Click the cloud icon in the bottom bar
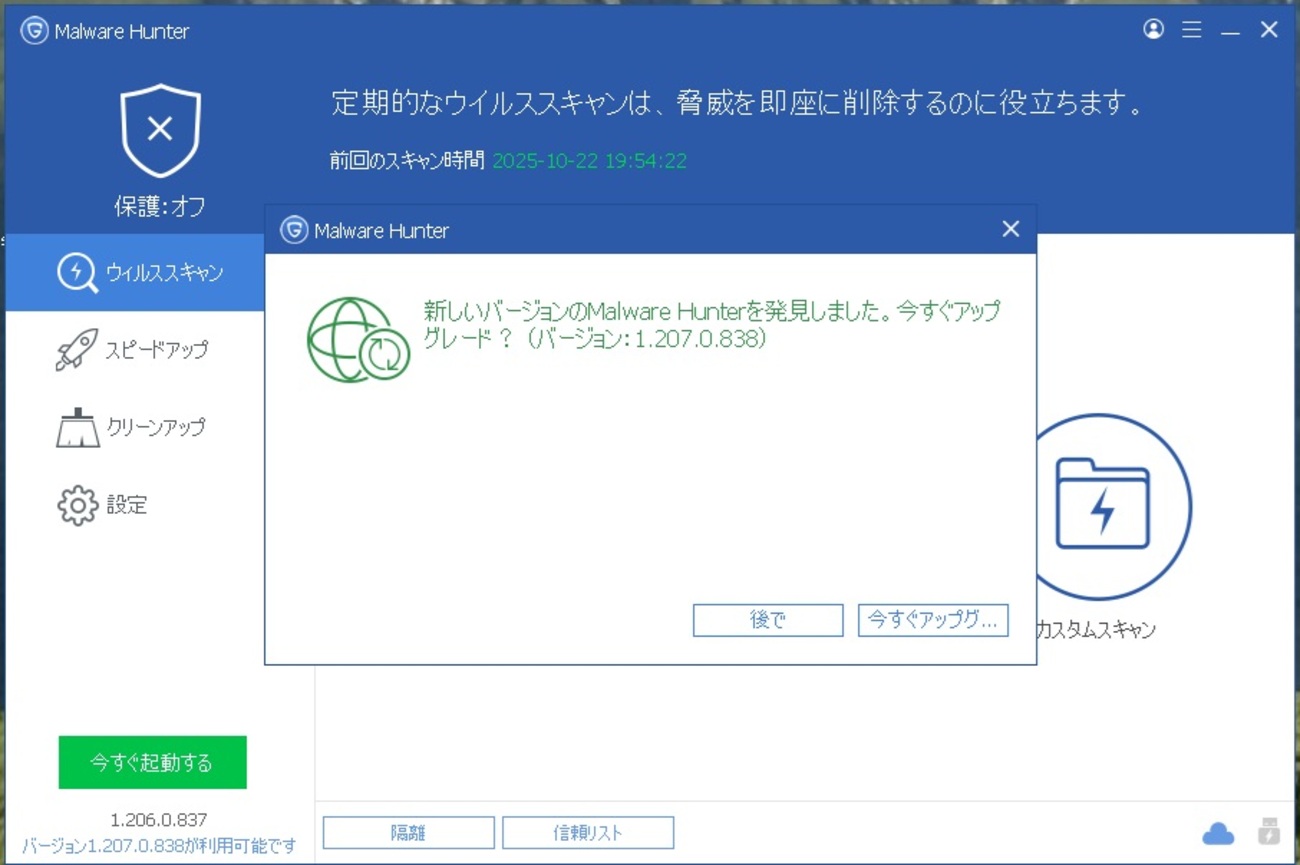 point(1218,832)
